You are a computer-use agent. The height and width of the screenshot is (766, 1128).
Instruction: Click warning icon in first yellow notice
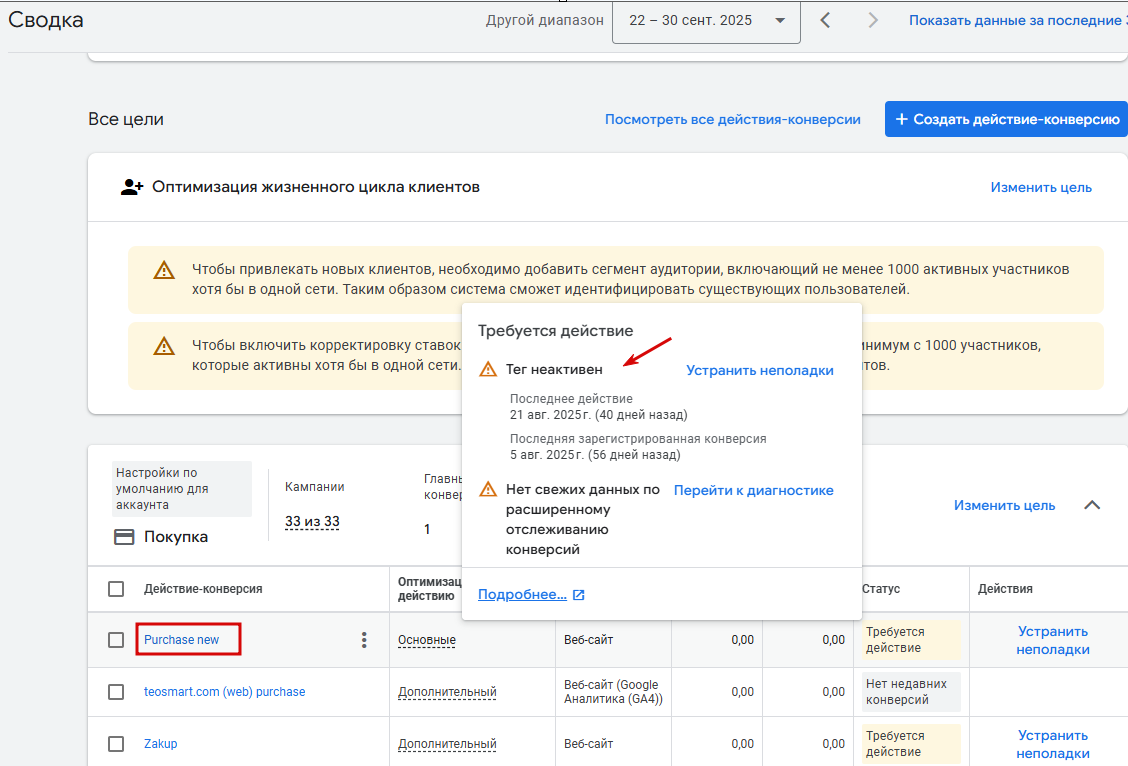click(x=164, y=270)
